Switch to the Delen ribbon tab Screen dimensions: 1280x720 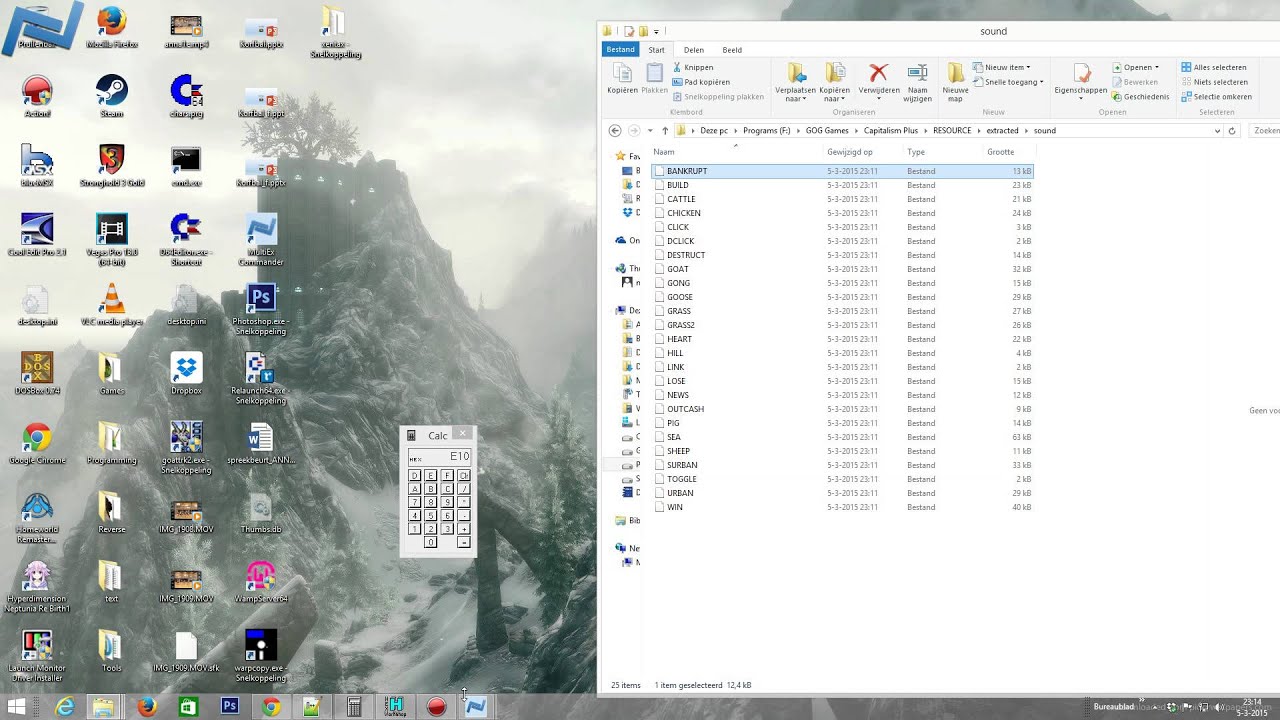pos(693,50)
